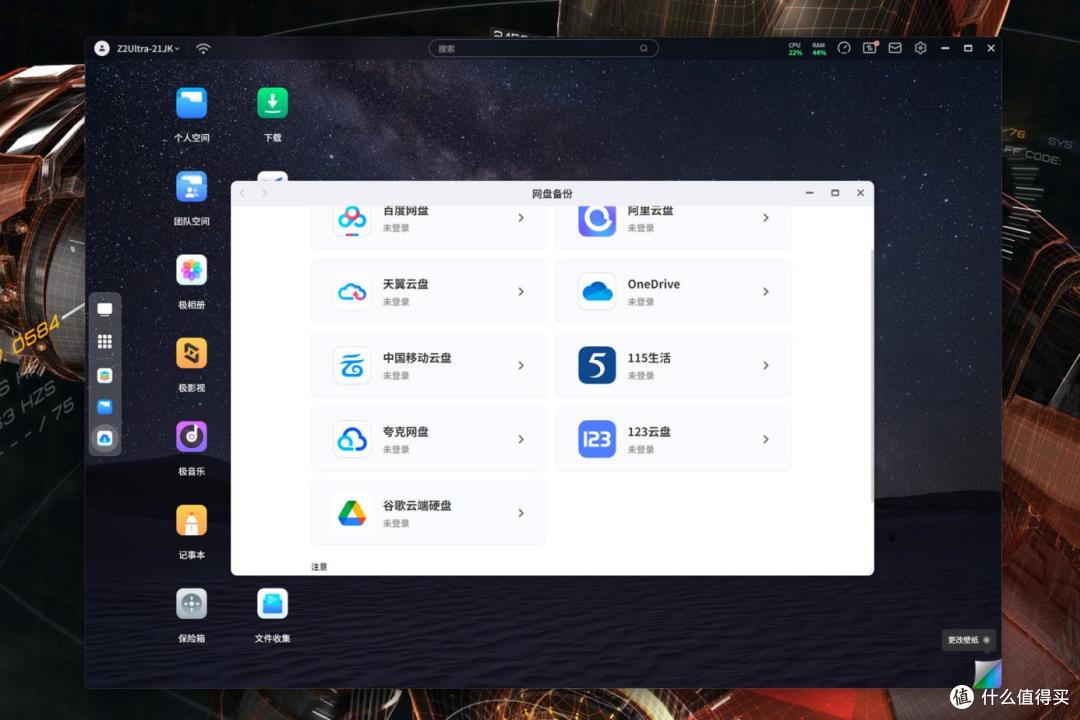
Task: Click the user avatar icon
Action: pyautogui.click(x=102, y=48)
